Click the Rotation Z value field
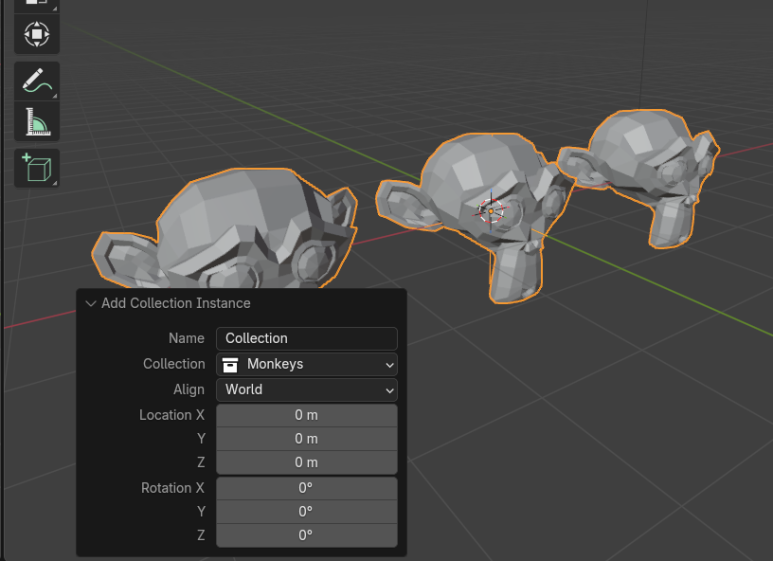 307,535
